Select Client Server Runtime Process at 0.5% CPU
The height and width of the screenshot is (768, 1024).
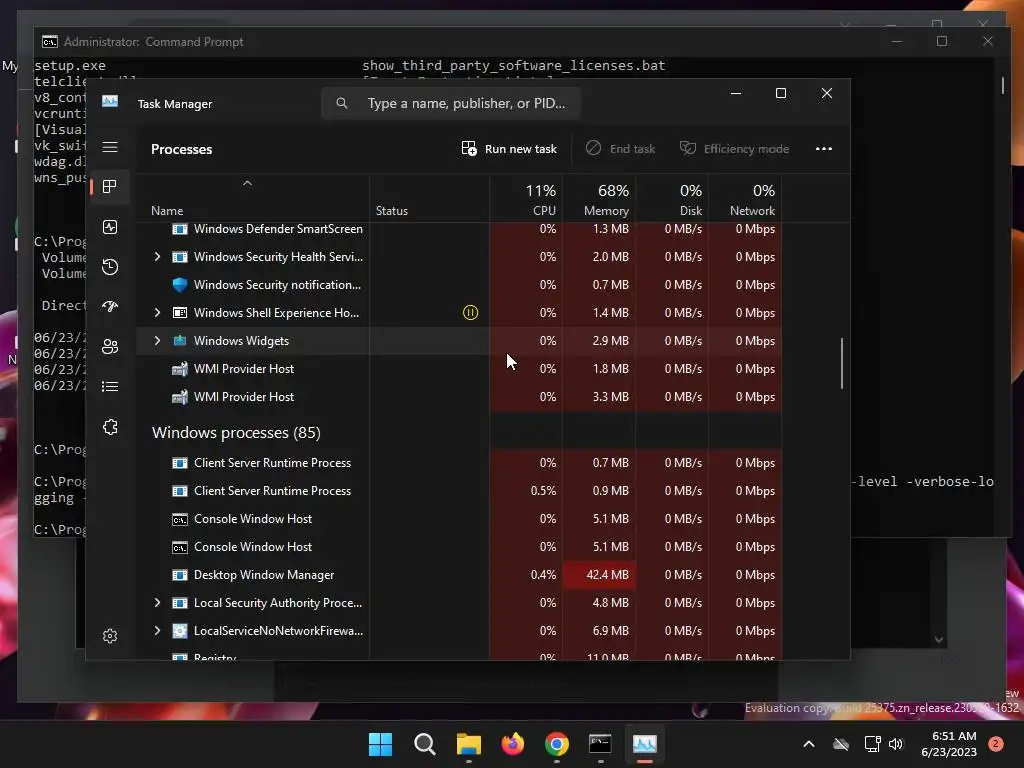[x=459, y=491]
